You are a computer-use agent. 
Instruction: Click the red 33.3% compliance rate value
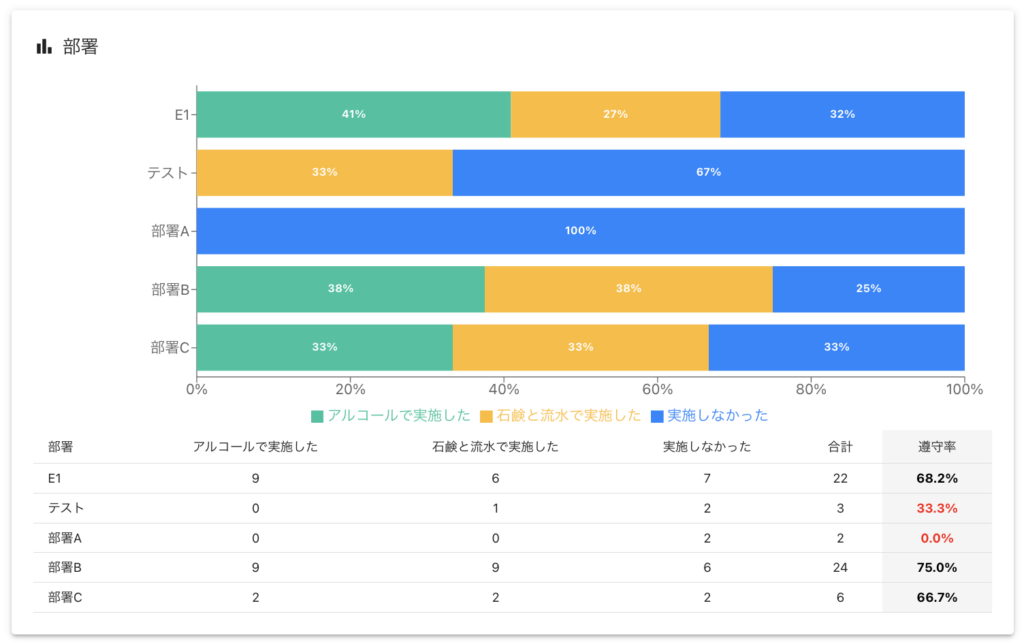[x=936, y=508]
